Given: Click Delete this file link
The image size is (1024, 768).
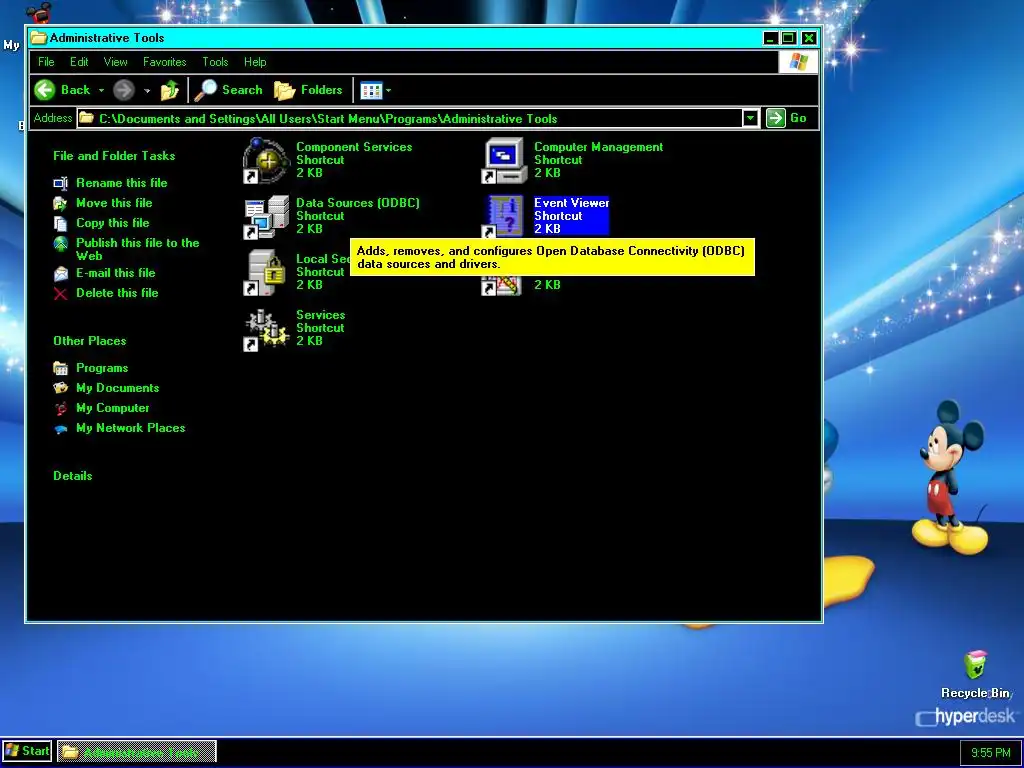Looking at the screenshot, I should pos(117,293).
